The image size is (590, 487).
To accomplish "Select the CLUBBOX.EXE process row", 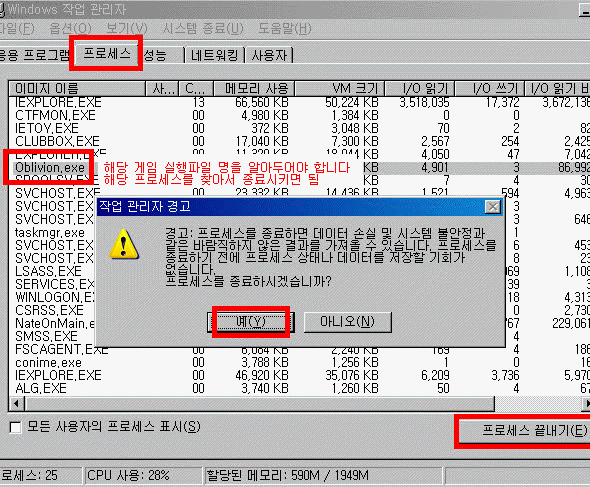I will click(x=299, y=142).
